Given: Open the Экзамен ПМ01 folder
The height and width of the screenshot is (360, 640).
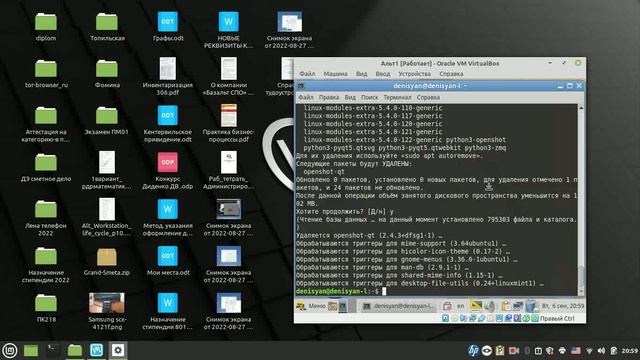Looking at the screenshot, I should (107, 116).
